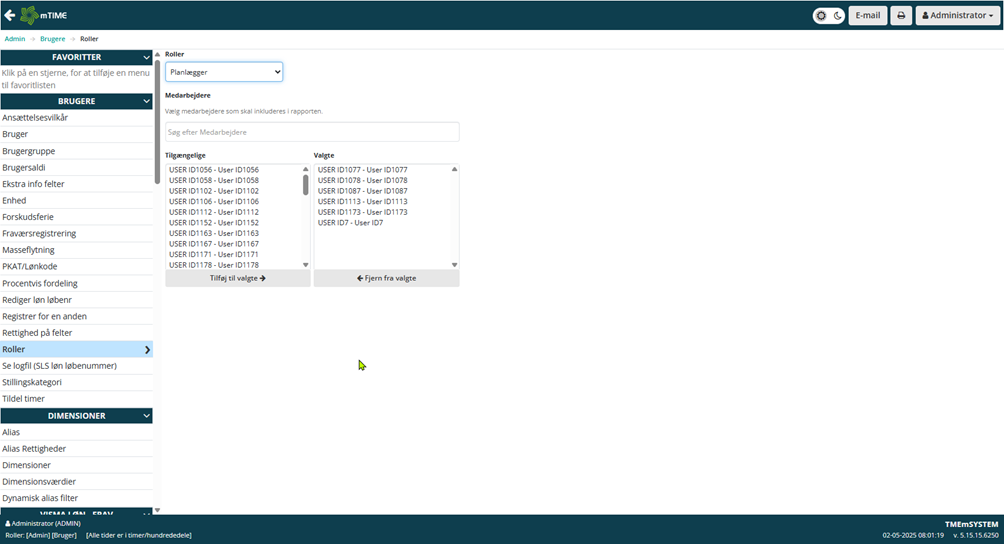
Task: Click the Brugere breadcrumb link
Action: pyautogui.click(x=52, y=39)
